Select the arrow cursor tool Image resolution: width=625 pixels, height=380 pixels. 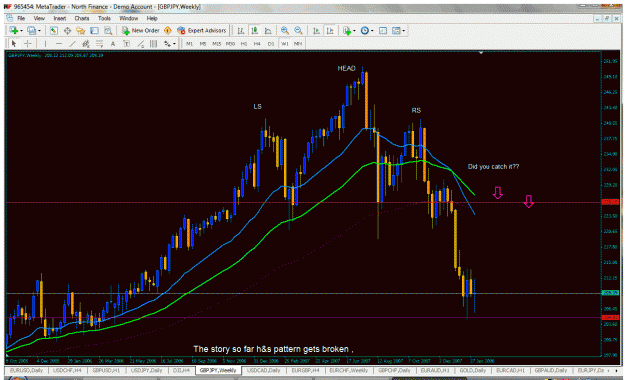click(14, 43)
